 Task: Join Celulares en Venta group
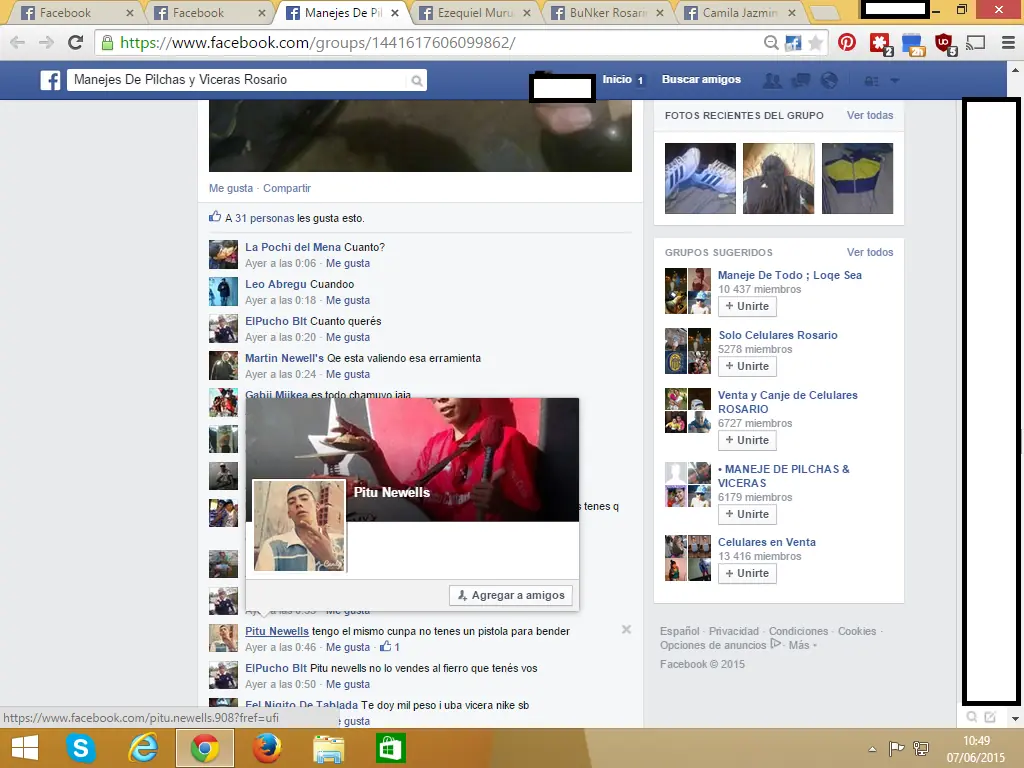748,573
